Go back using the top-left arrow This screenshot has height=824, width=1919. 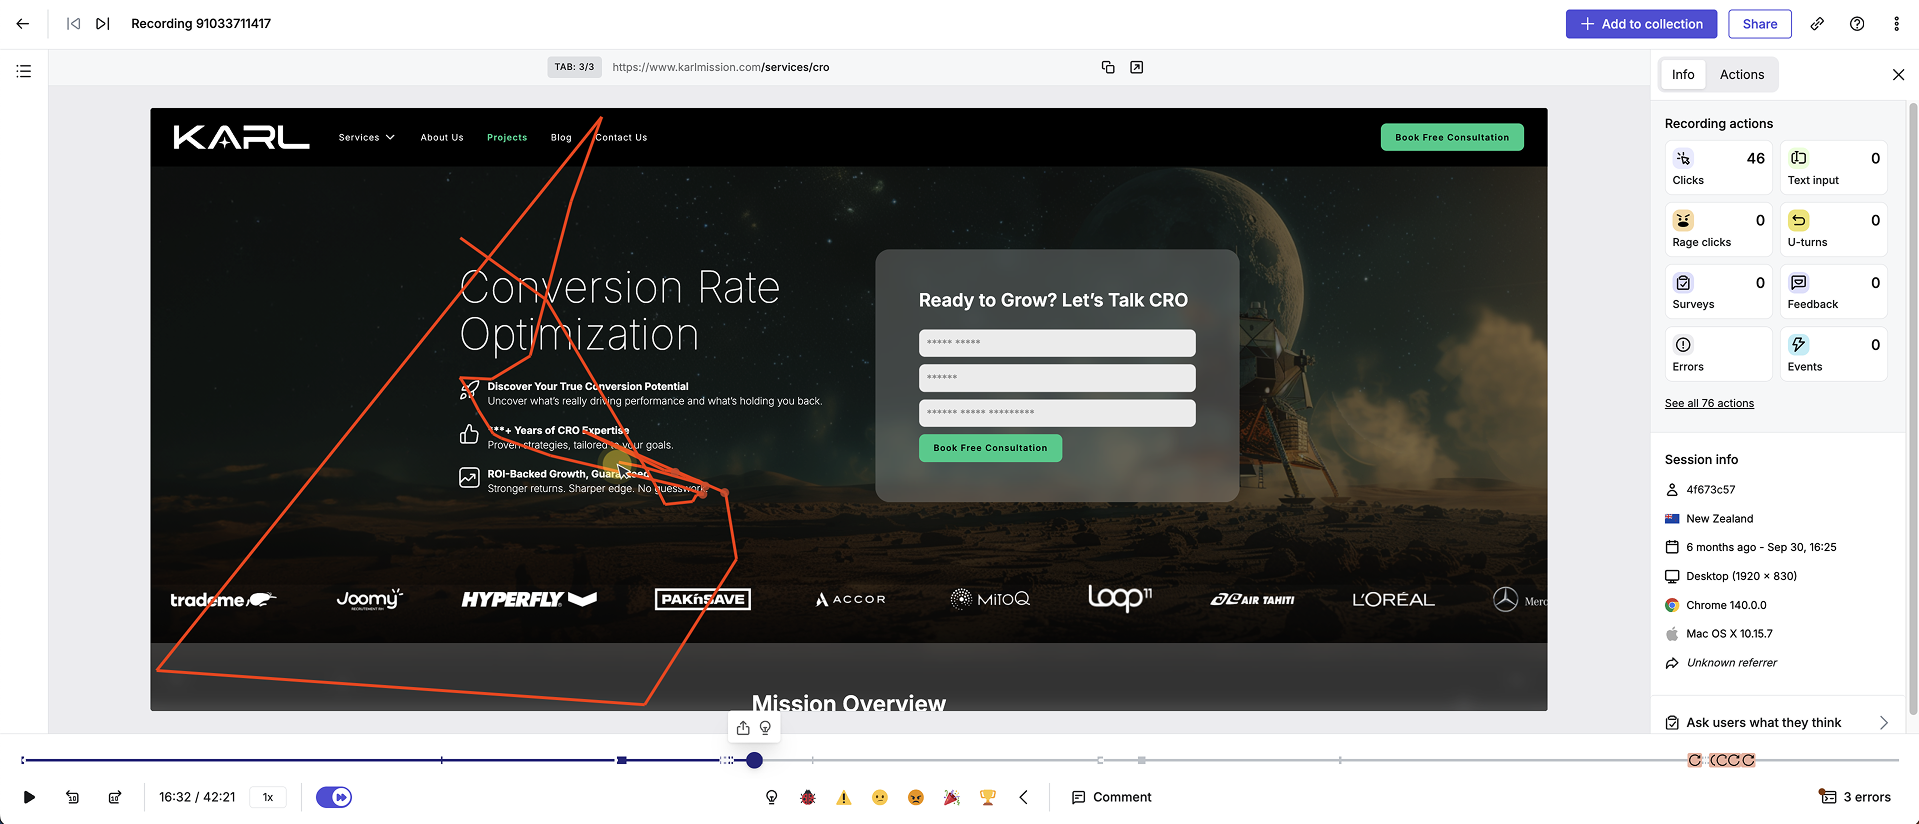[x=23, y=24]
